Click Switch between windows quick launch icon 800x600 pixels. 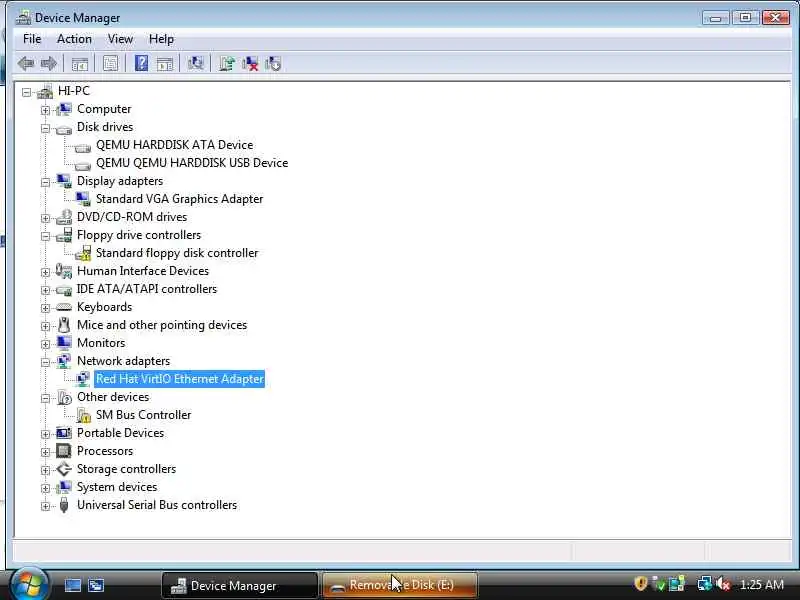click(96, 585)
